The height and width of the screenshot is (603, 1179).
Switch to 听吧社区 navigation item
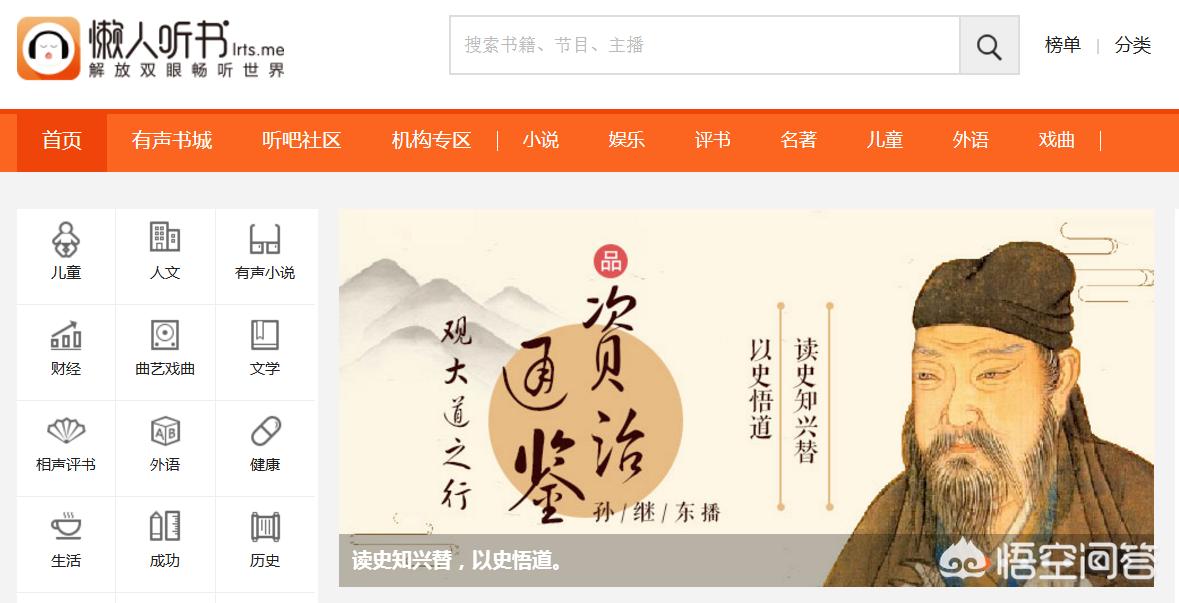pos(302,141)
